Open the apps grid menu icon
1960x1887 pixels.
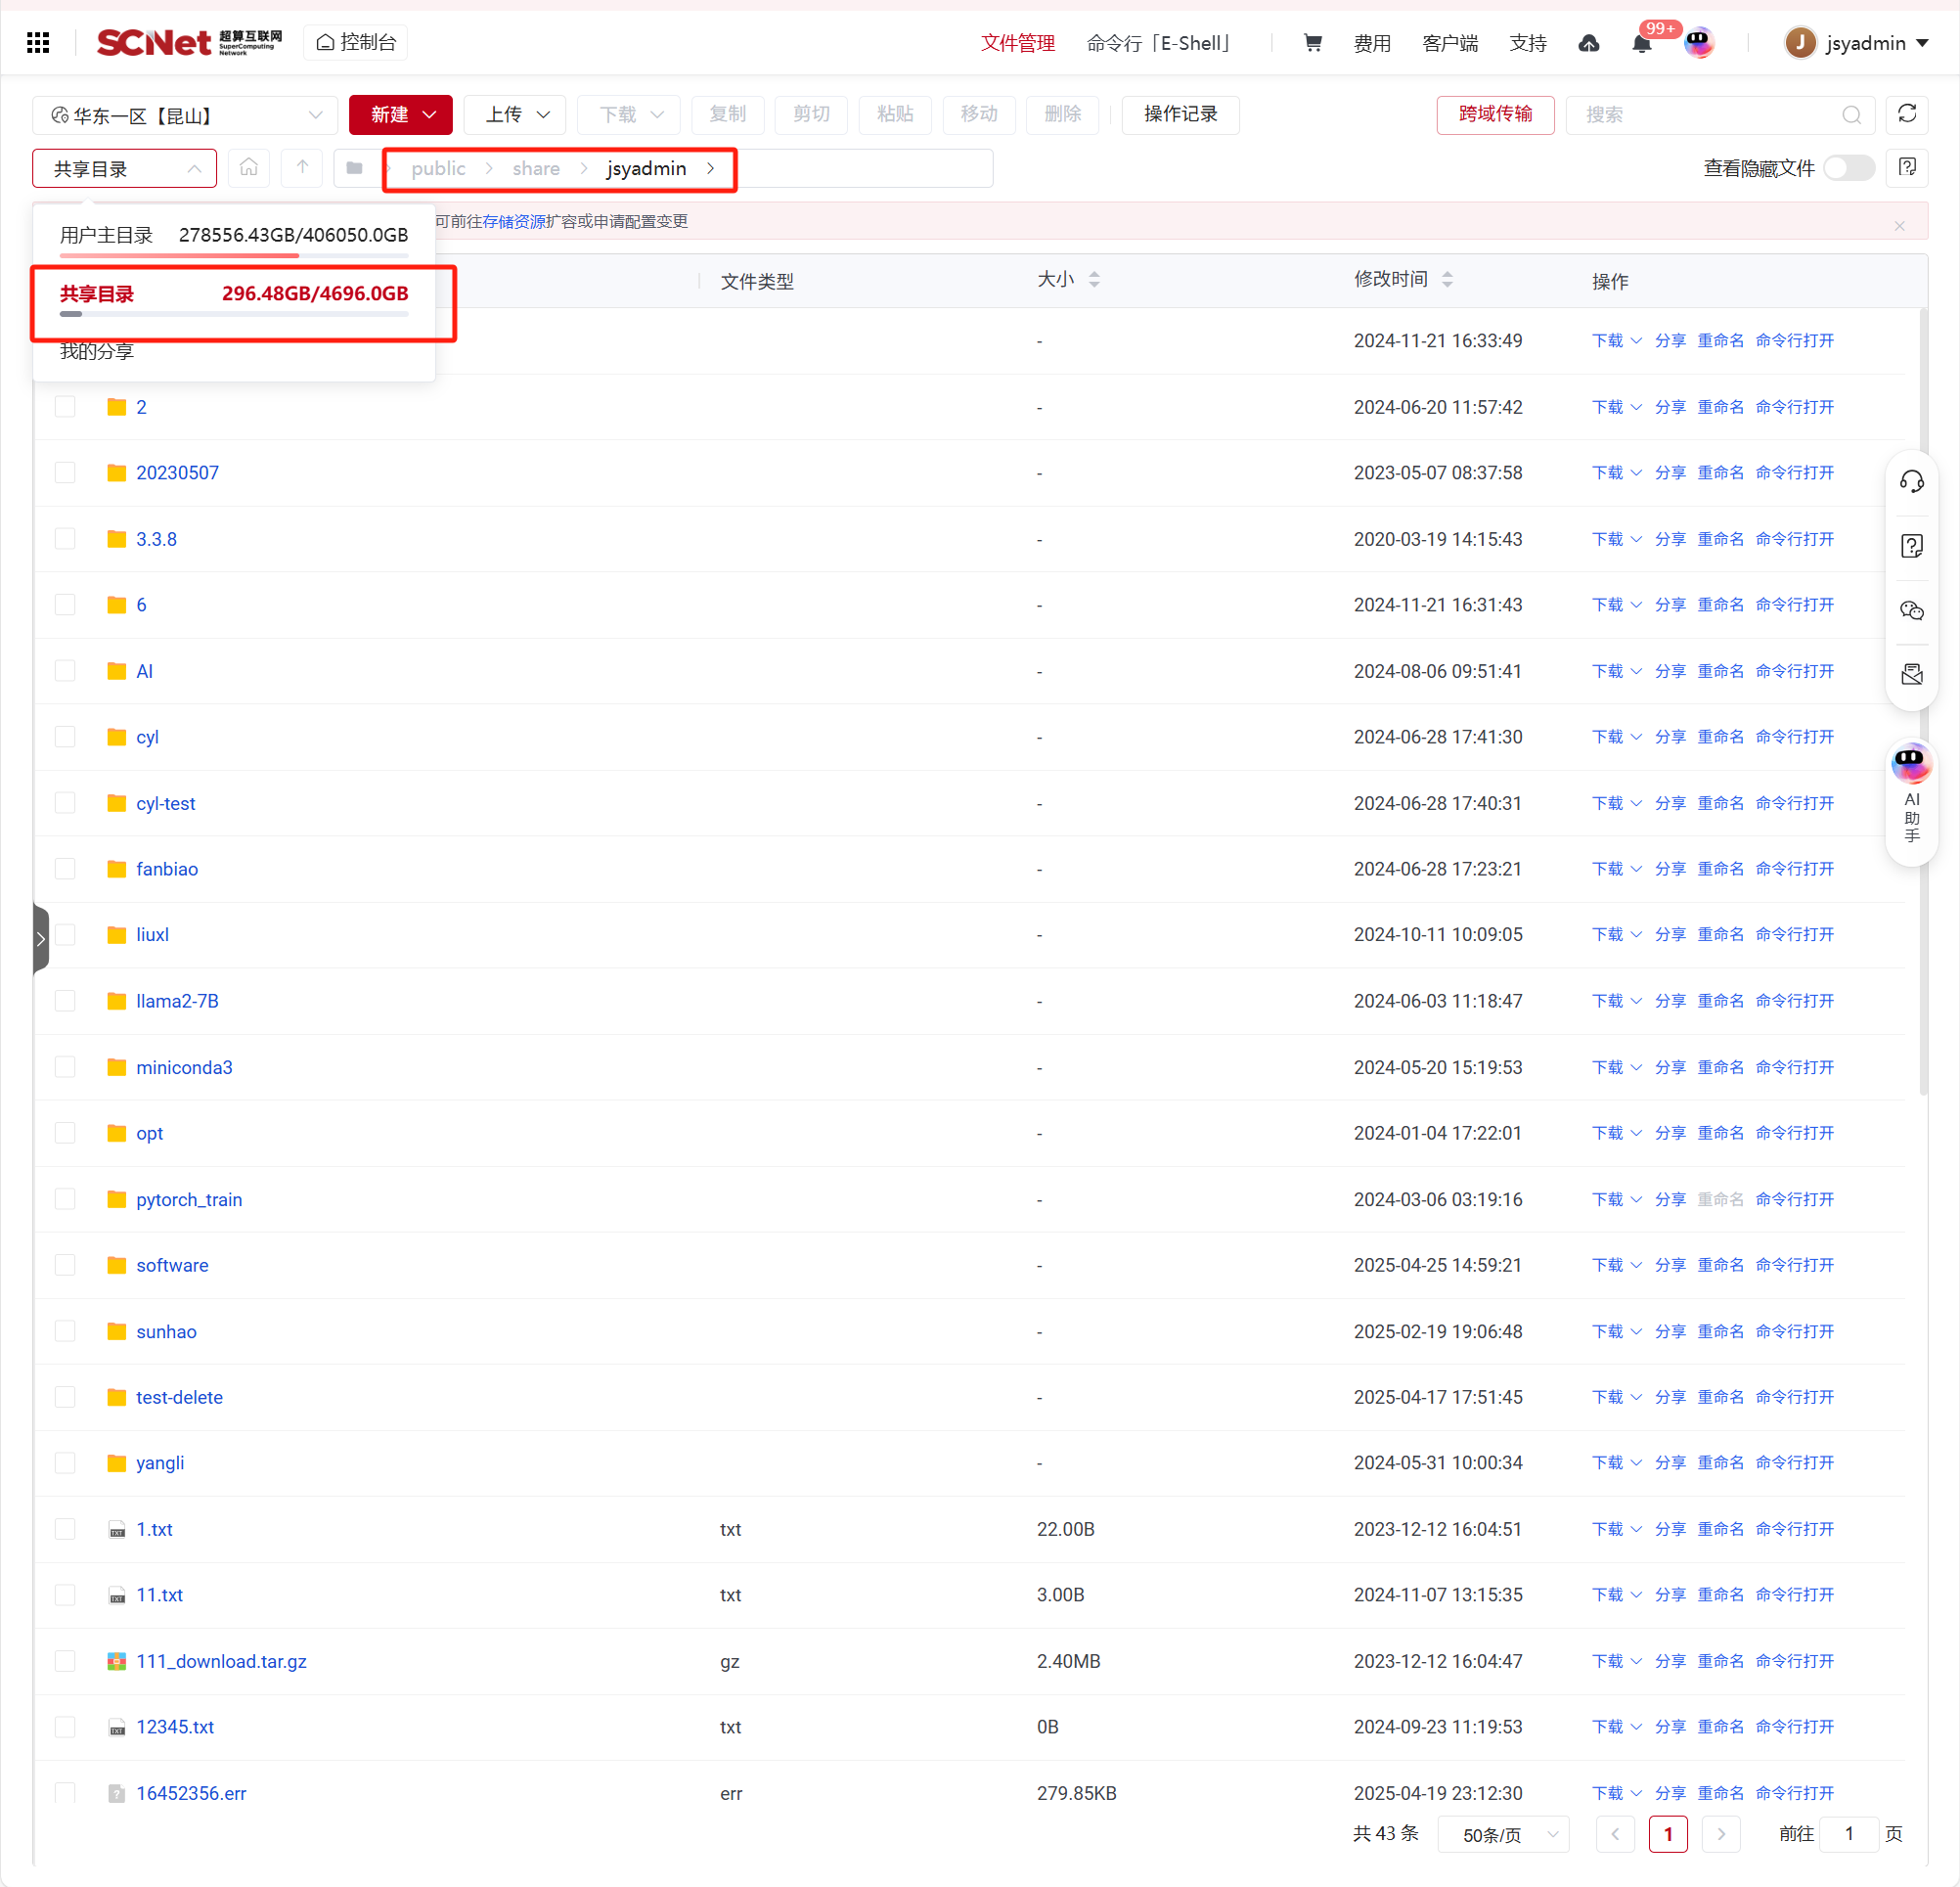pyautogui.click(x=38, y=42)
